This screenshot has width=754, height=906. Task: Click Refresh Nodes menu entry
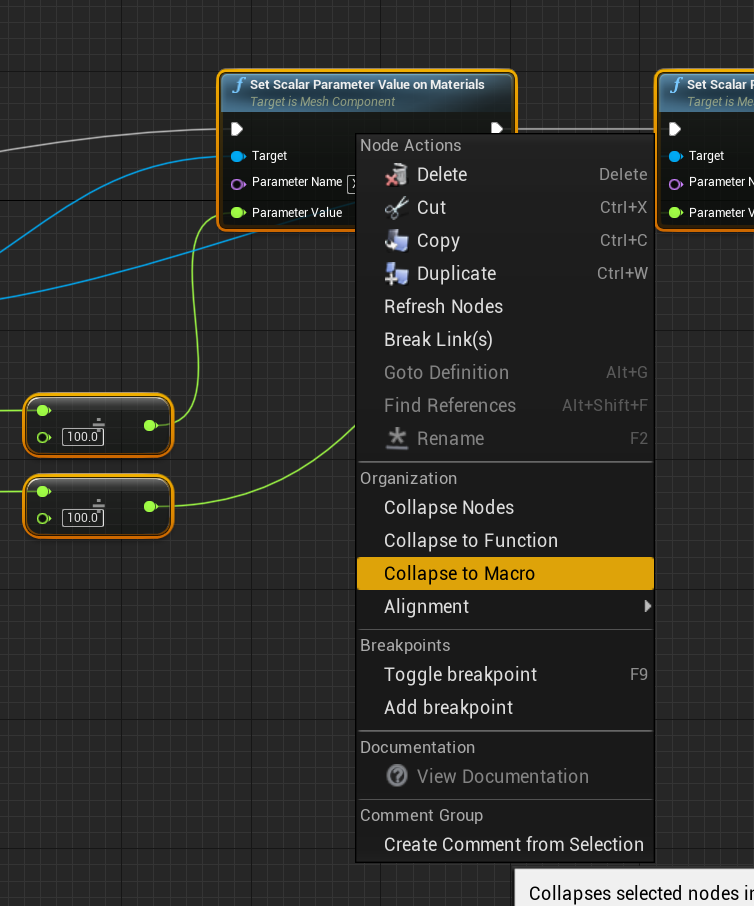[505, 306]
